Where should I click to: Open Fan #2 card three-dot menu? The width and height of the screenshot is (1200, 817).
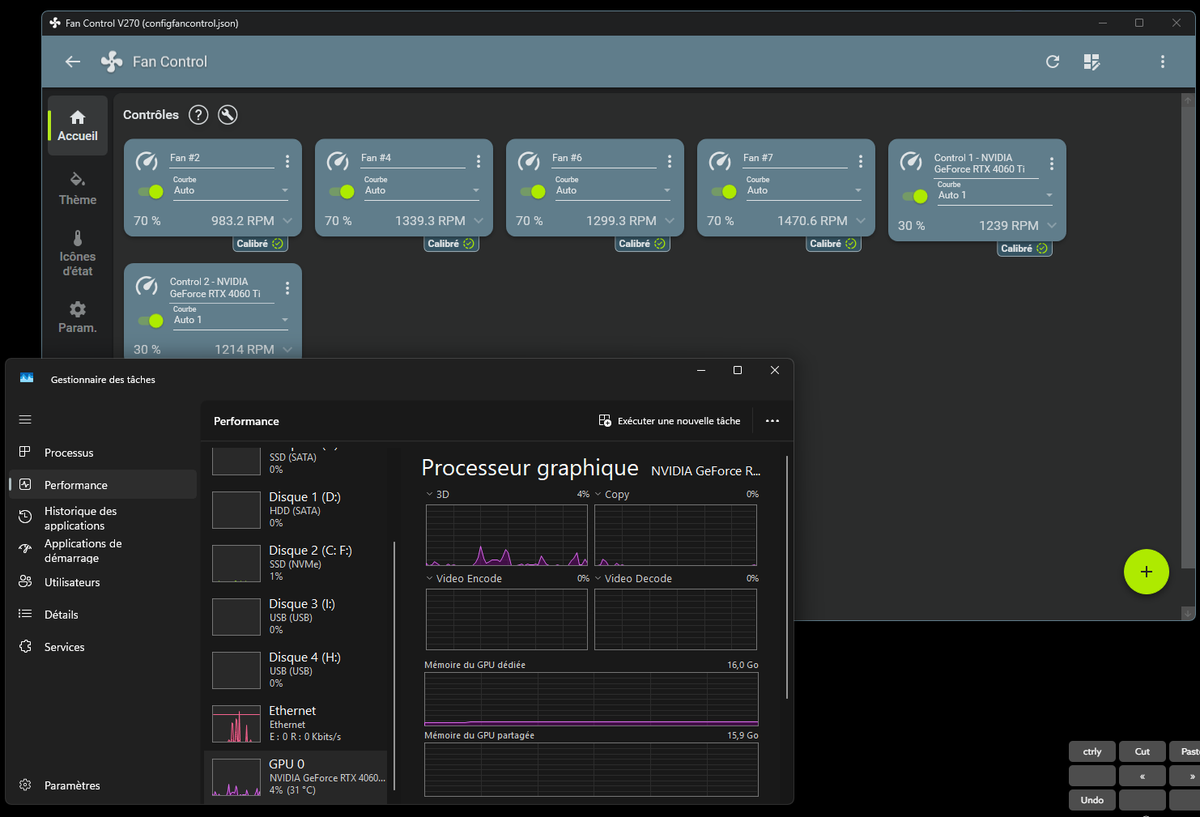(x=288, y=161)
